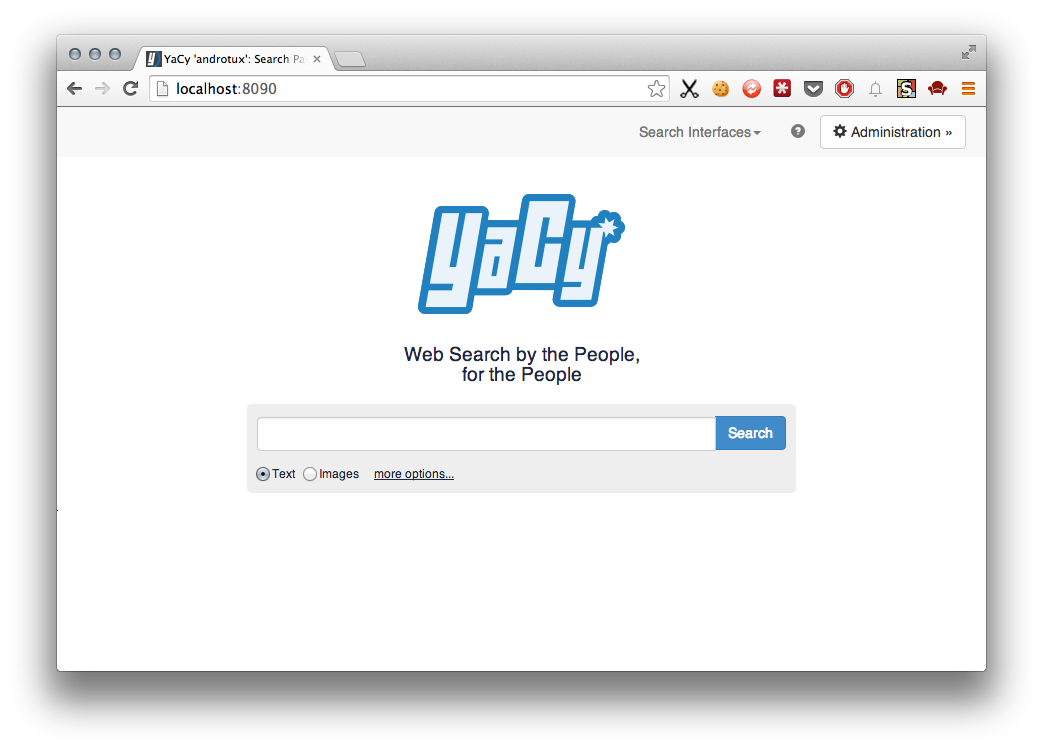
Task: Bookmark page with the star icon
Action: [x=656, y=89]
